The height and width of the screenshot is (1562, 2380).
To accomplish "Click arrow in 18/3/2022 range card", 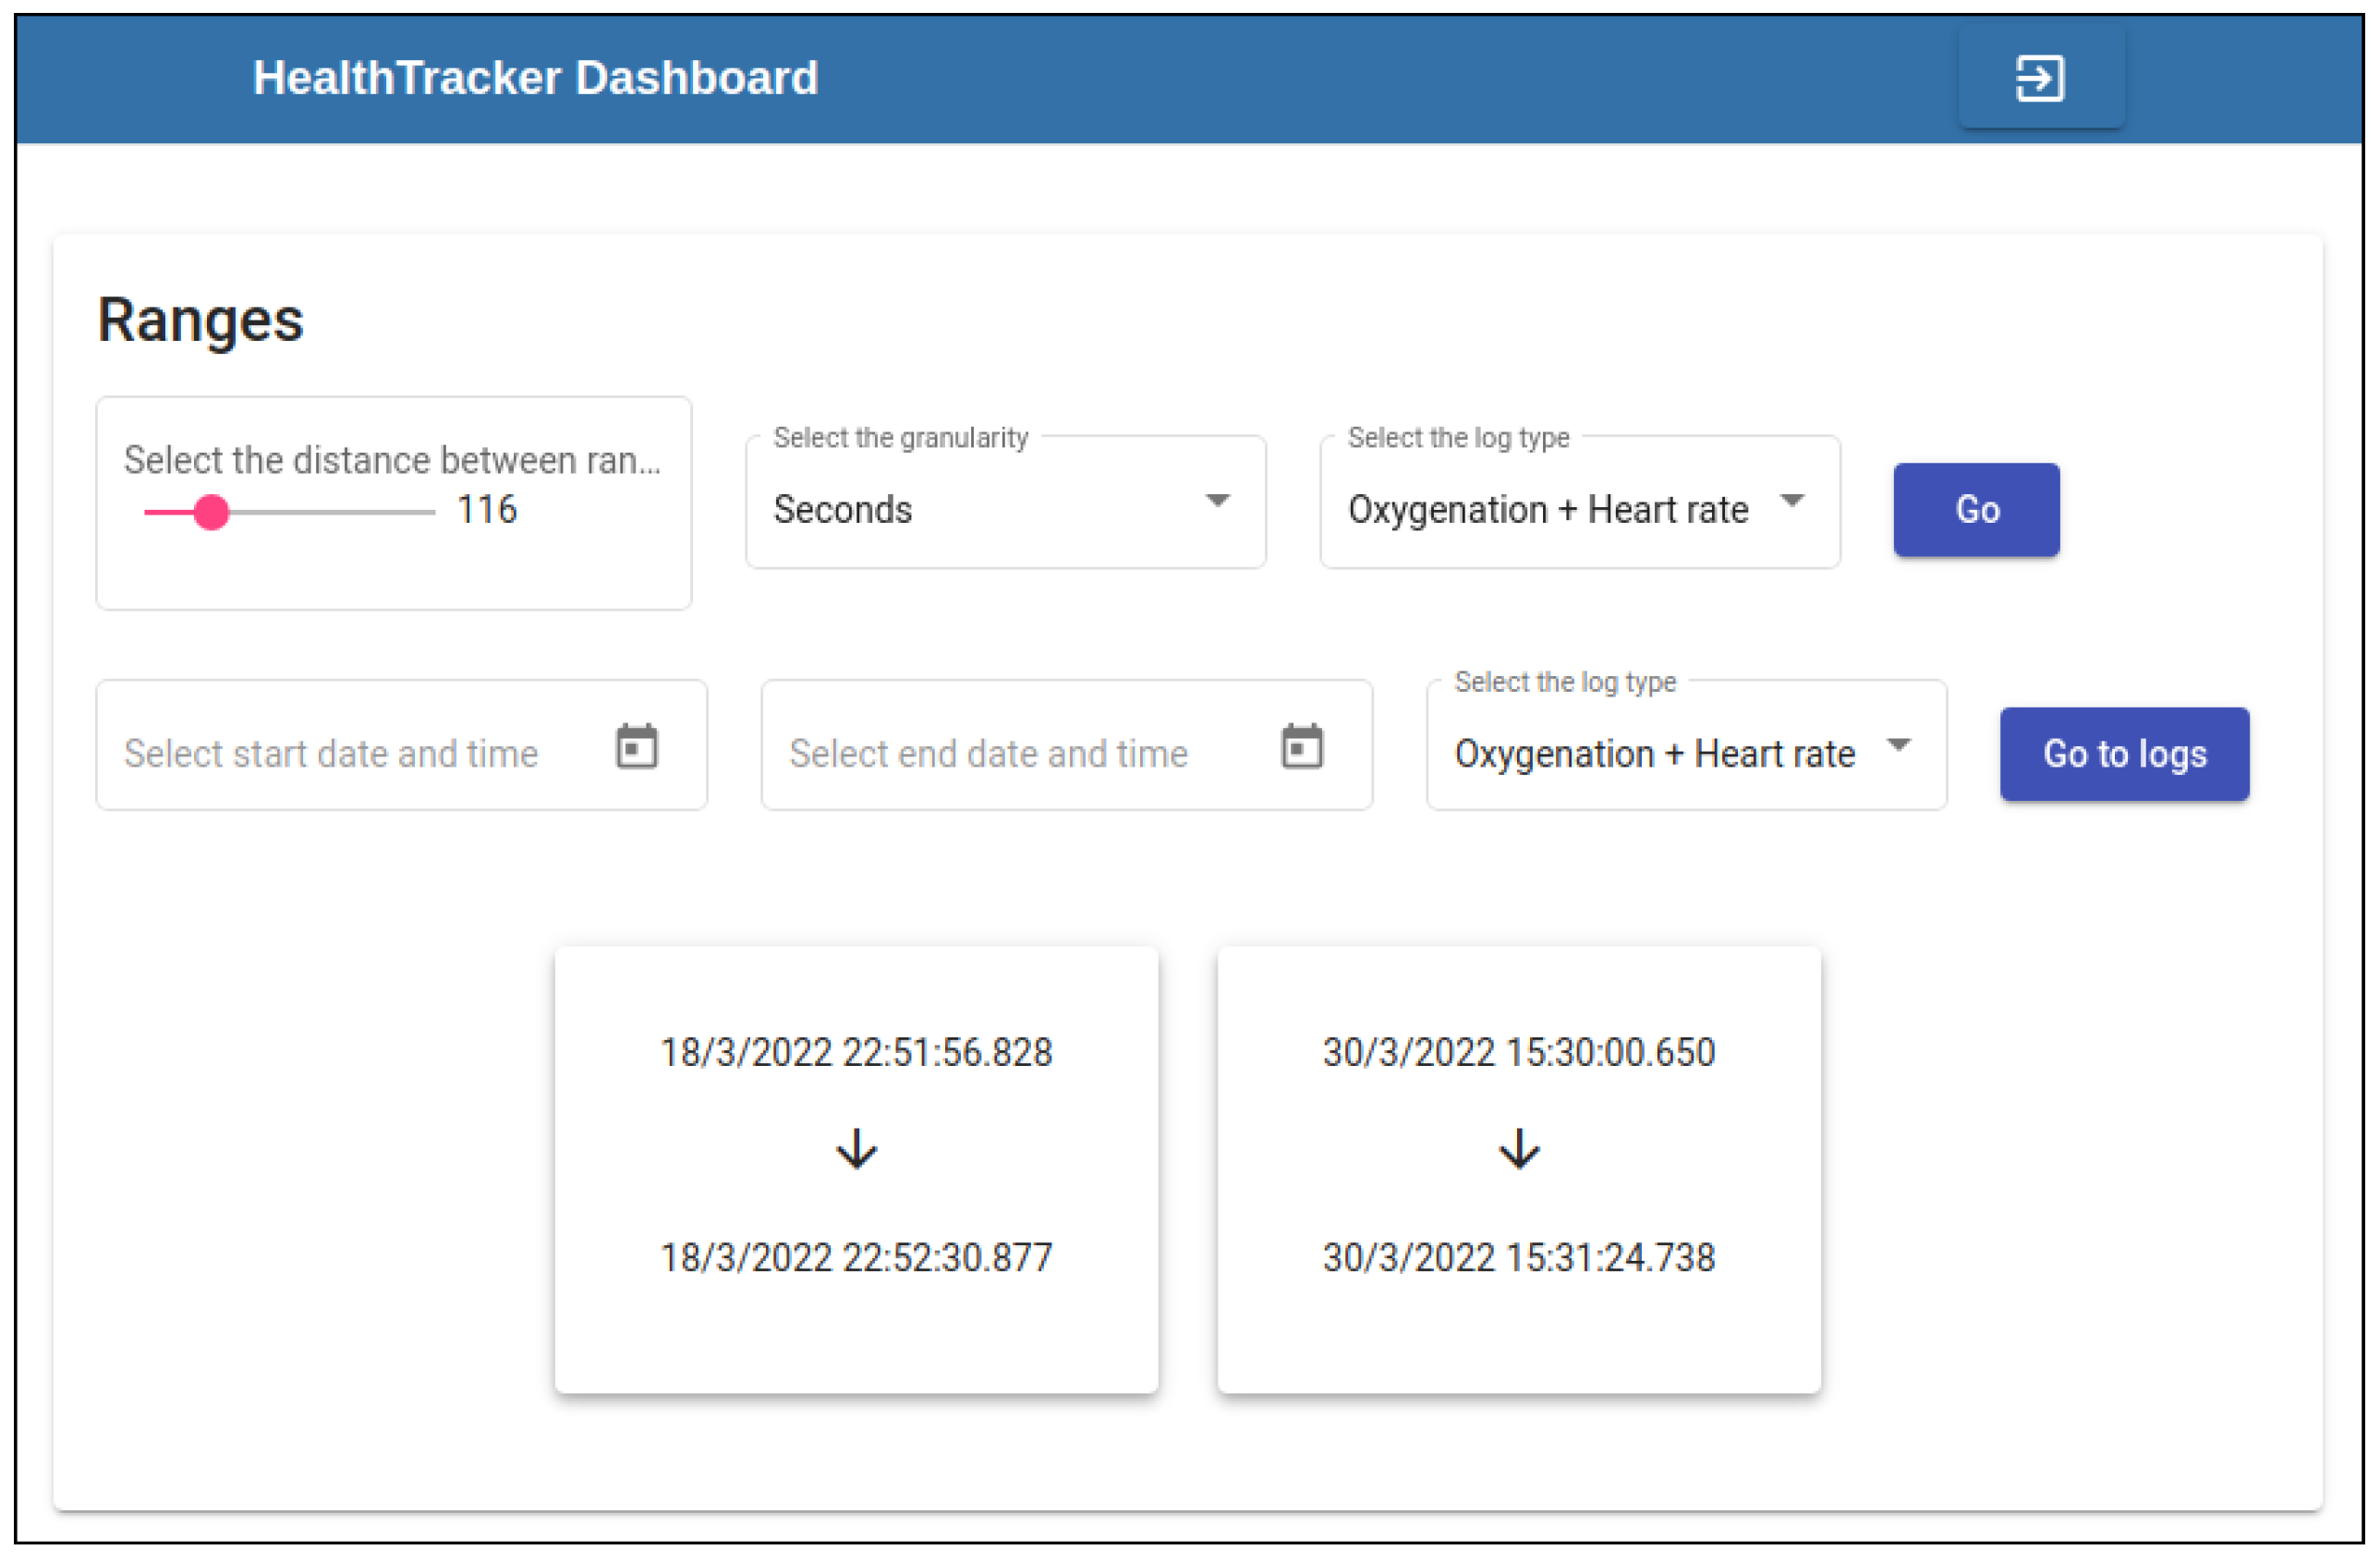I will tap(856, 1149).
